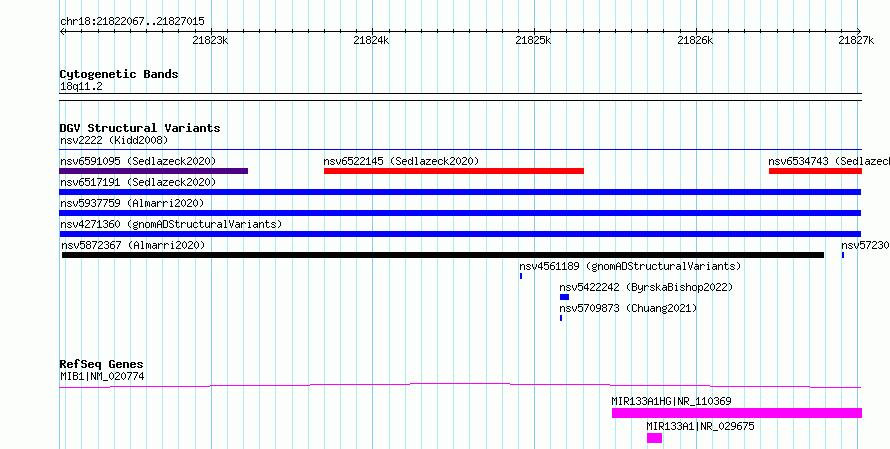Viewport: 890px width, 449px height.
Task: Click the nsv6517191 (Sedlazeck2020) label
Action: coord(138,182)
